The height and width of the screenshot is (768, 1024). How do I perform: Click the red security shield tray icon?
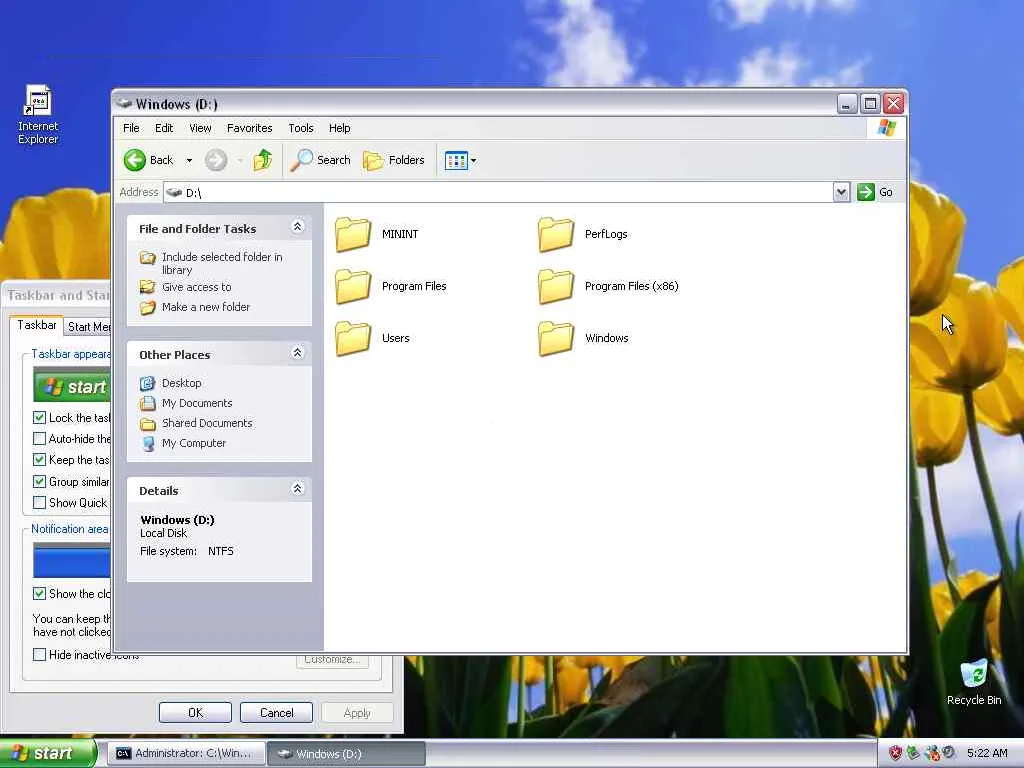point(895,753)
